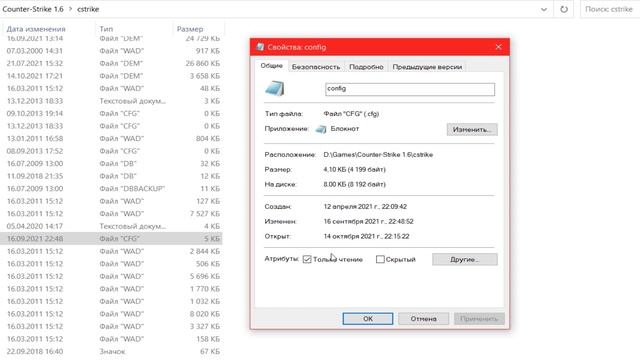640x360 pixels.
Task: Select the 3 327 КБ WAD row
Action: tap(111, 326)
